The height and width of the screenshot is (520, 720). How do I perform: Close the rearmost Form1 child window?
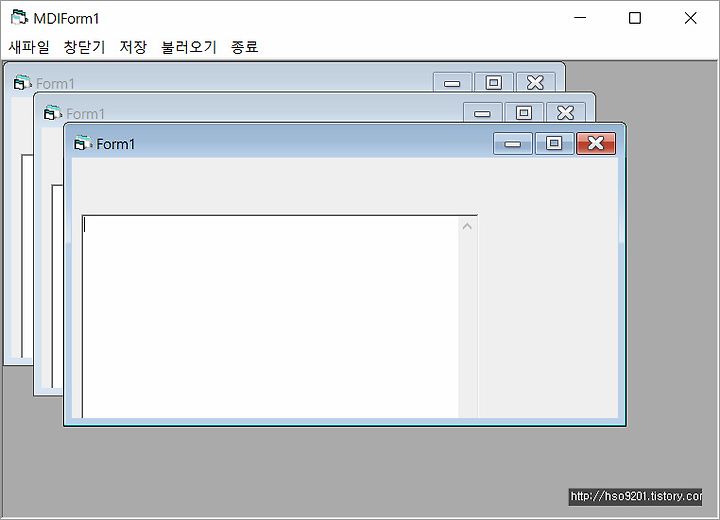click(535, 82)
